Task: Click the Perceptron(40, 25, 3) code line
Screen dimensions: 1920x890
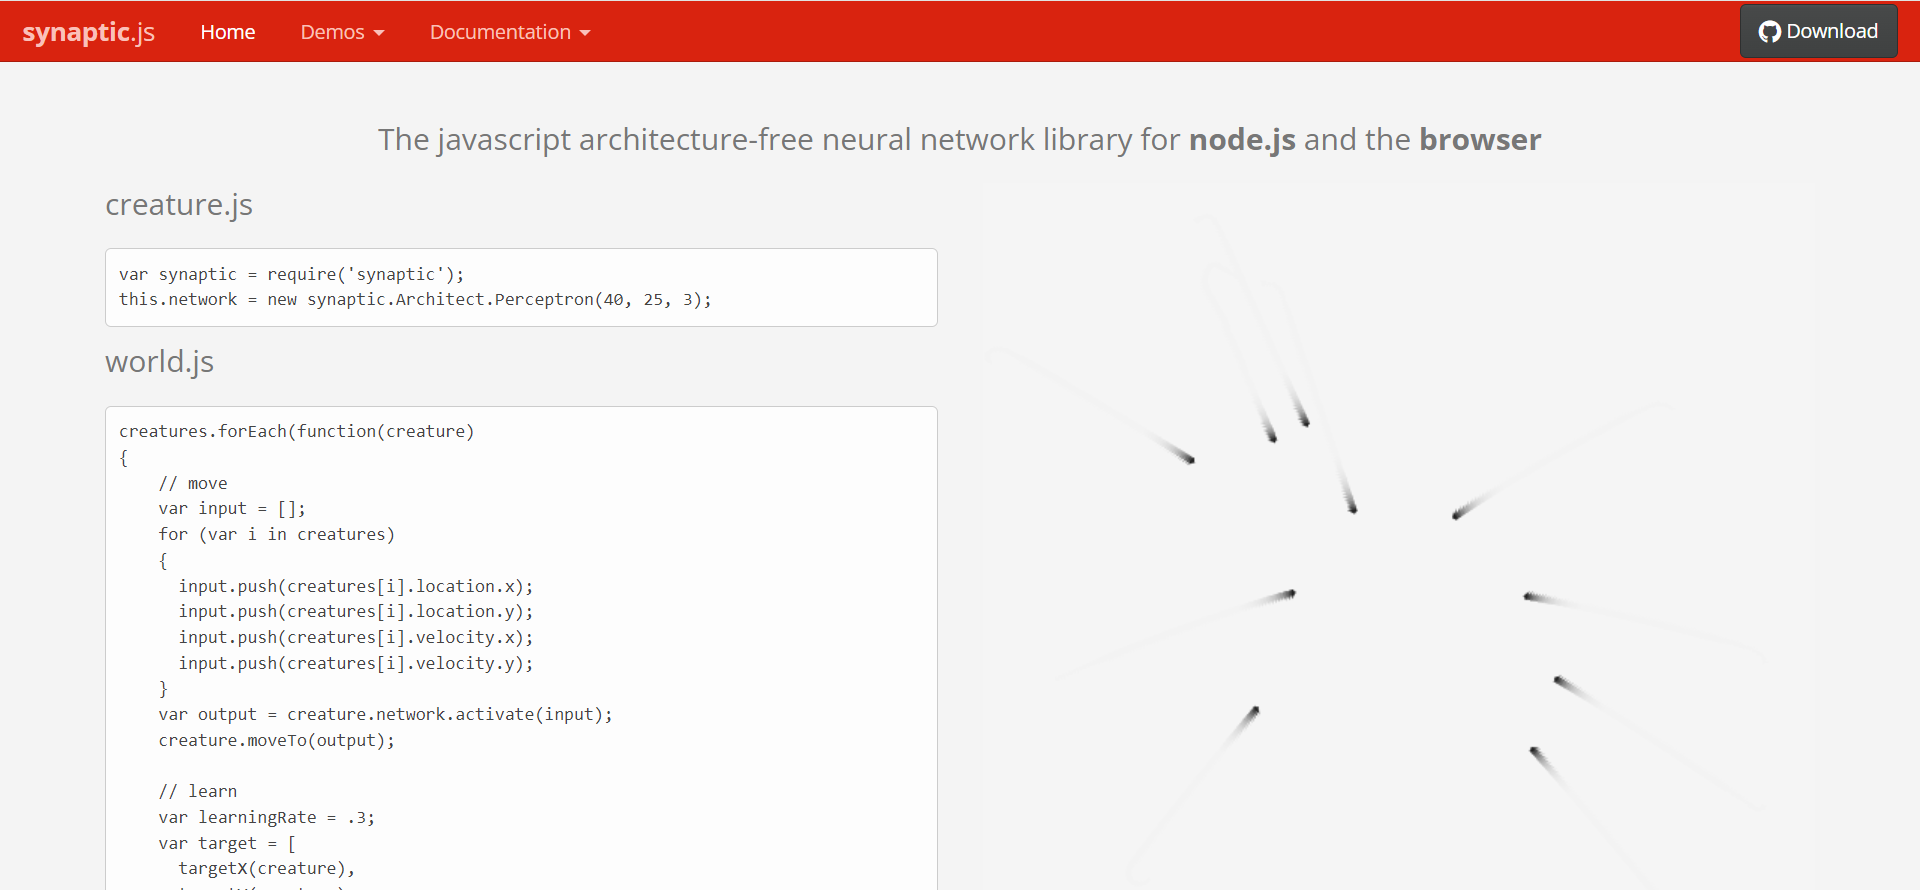Action: point(415,300)
